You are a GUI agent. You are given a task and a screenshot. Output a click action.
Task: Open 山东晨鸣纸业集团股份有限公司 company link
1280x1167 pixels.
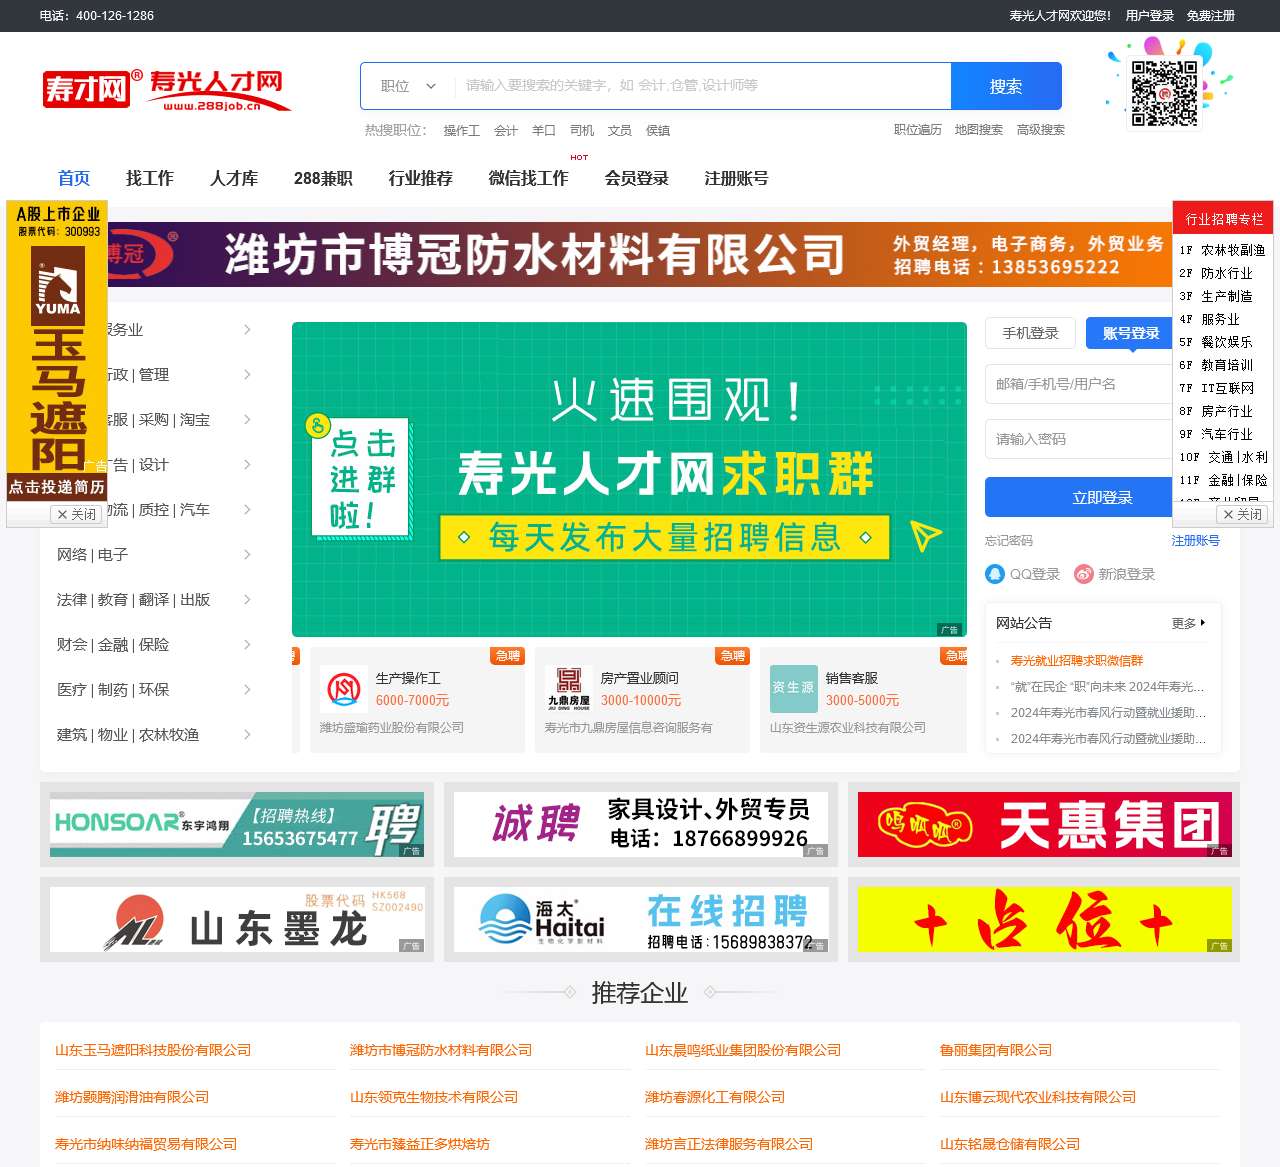coord(743,1050)
